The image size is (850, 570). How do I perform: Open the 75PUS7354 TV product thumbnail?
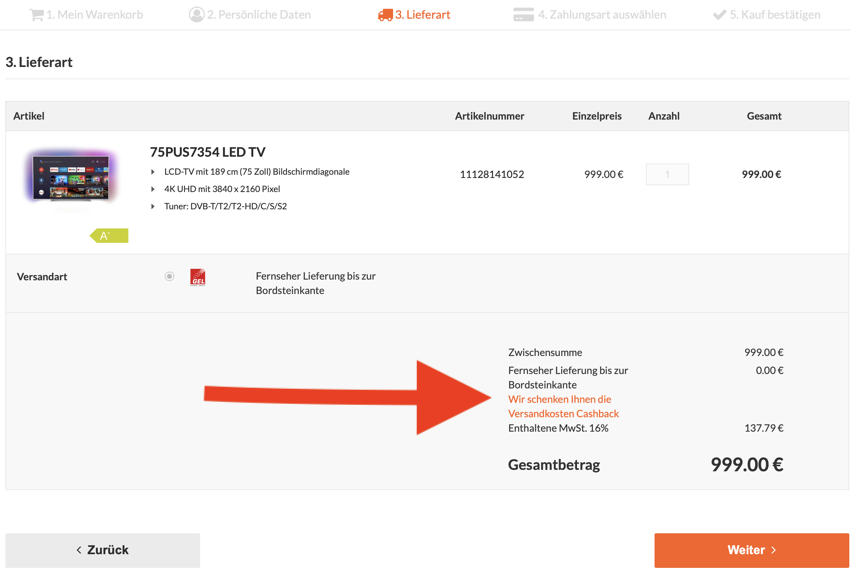(70, 178)
